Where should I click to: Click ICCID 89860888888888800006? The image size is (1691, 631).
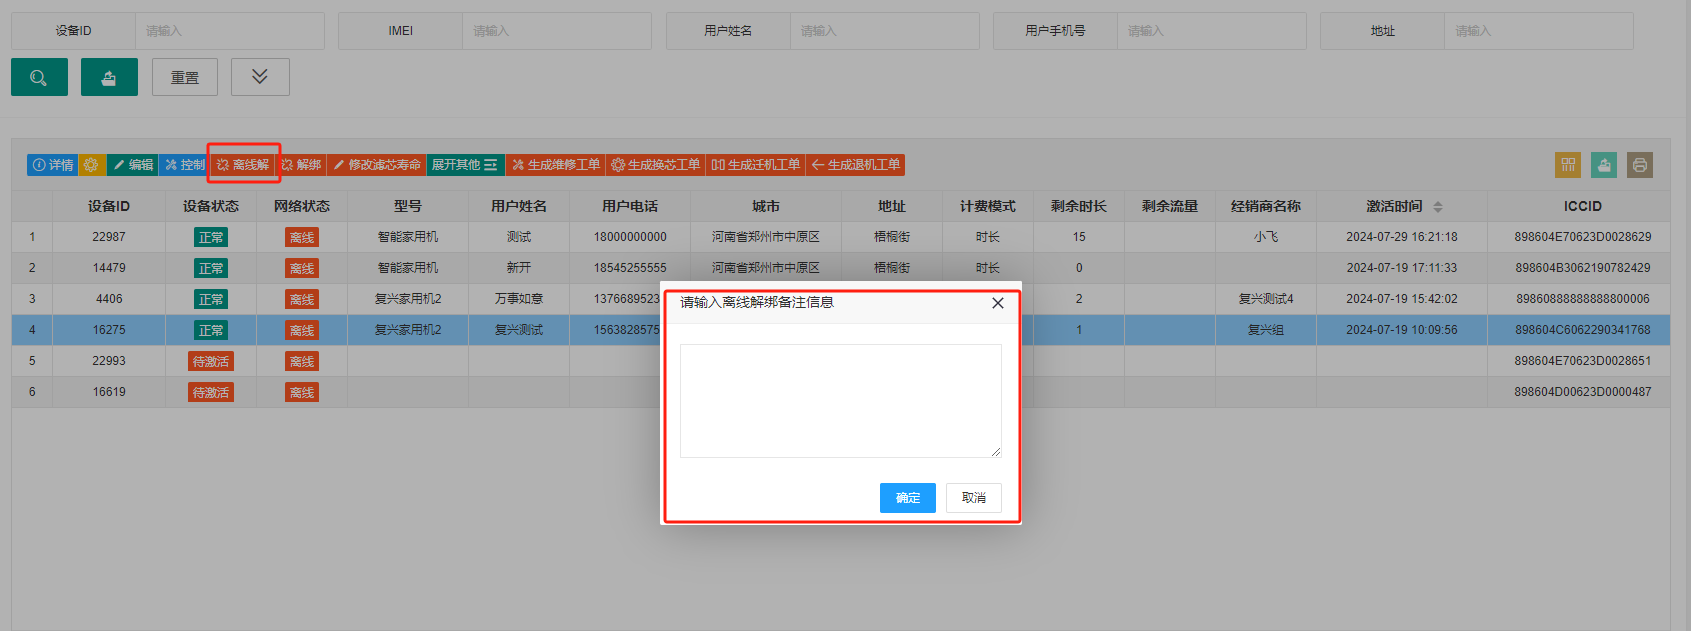pos(1583,299)
